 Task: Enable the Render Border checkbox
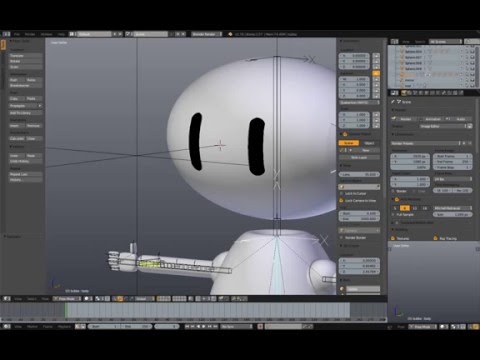(x=341, y=238)
